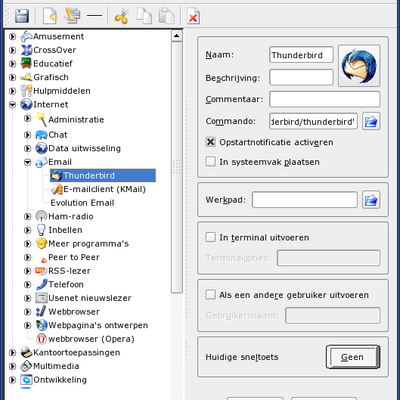Check Als een andere gebruiker uitvoeren
400x400 pixels.
210,295
